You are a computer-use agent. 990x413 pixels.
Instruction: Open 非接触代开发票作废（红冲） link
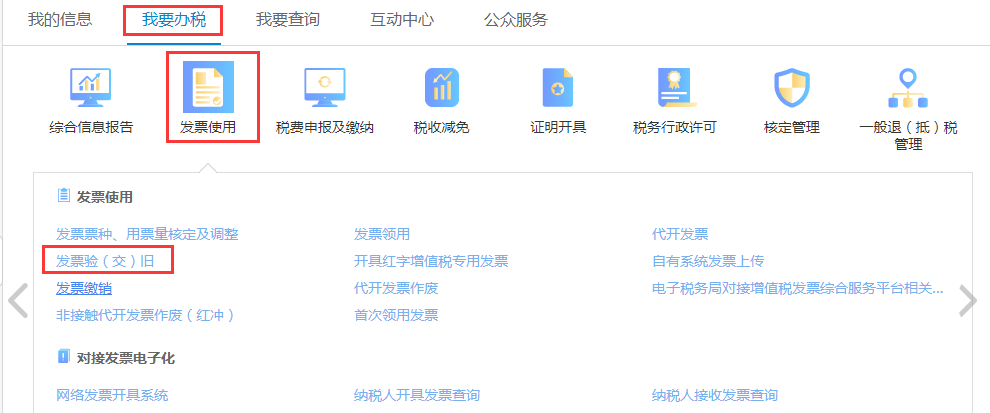click(145, 315)
